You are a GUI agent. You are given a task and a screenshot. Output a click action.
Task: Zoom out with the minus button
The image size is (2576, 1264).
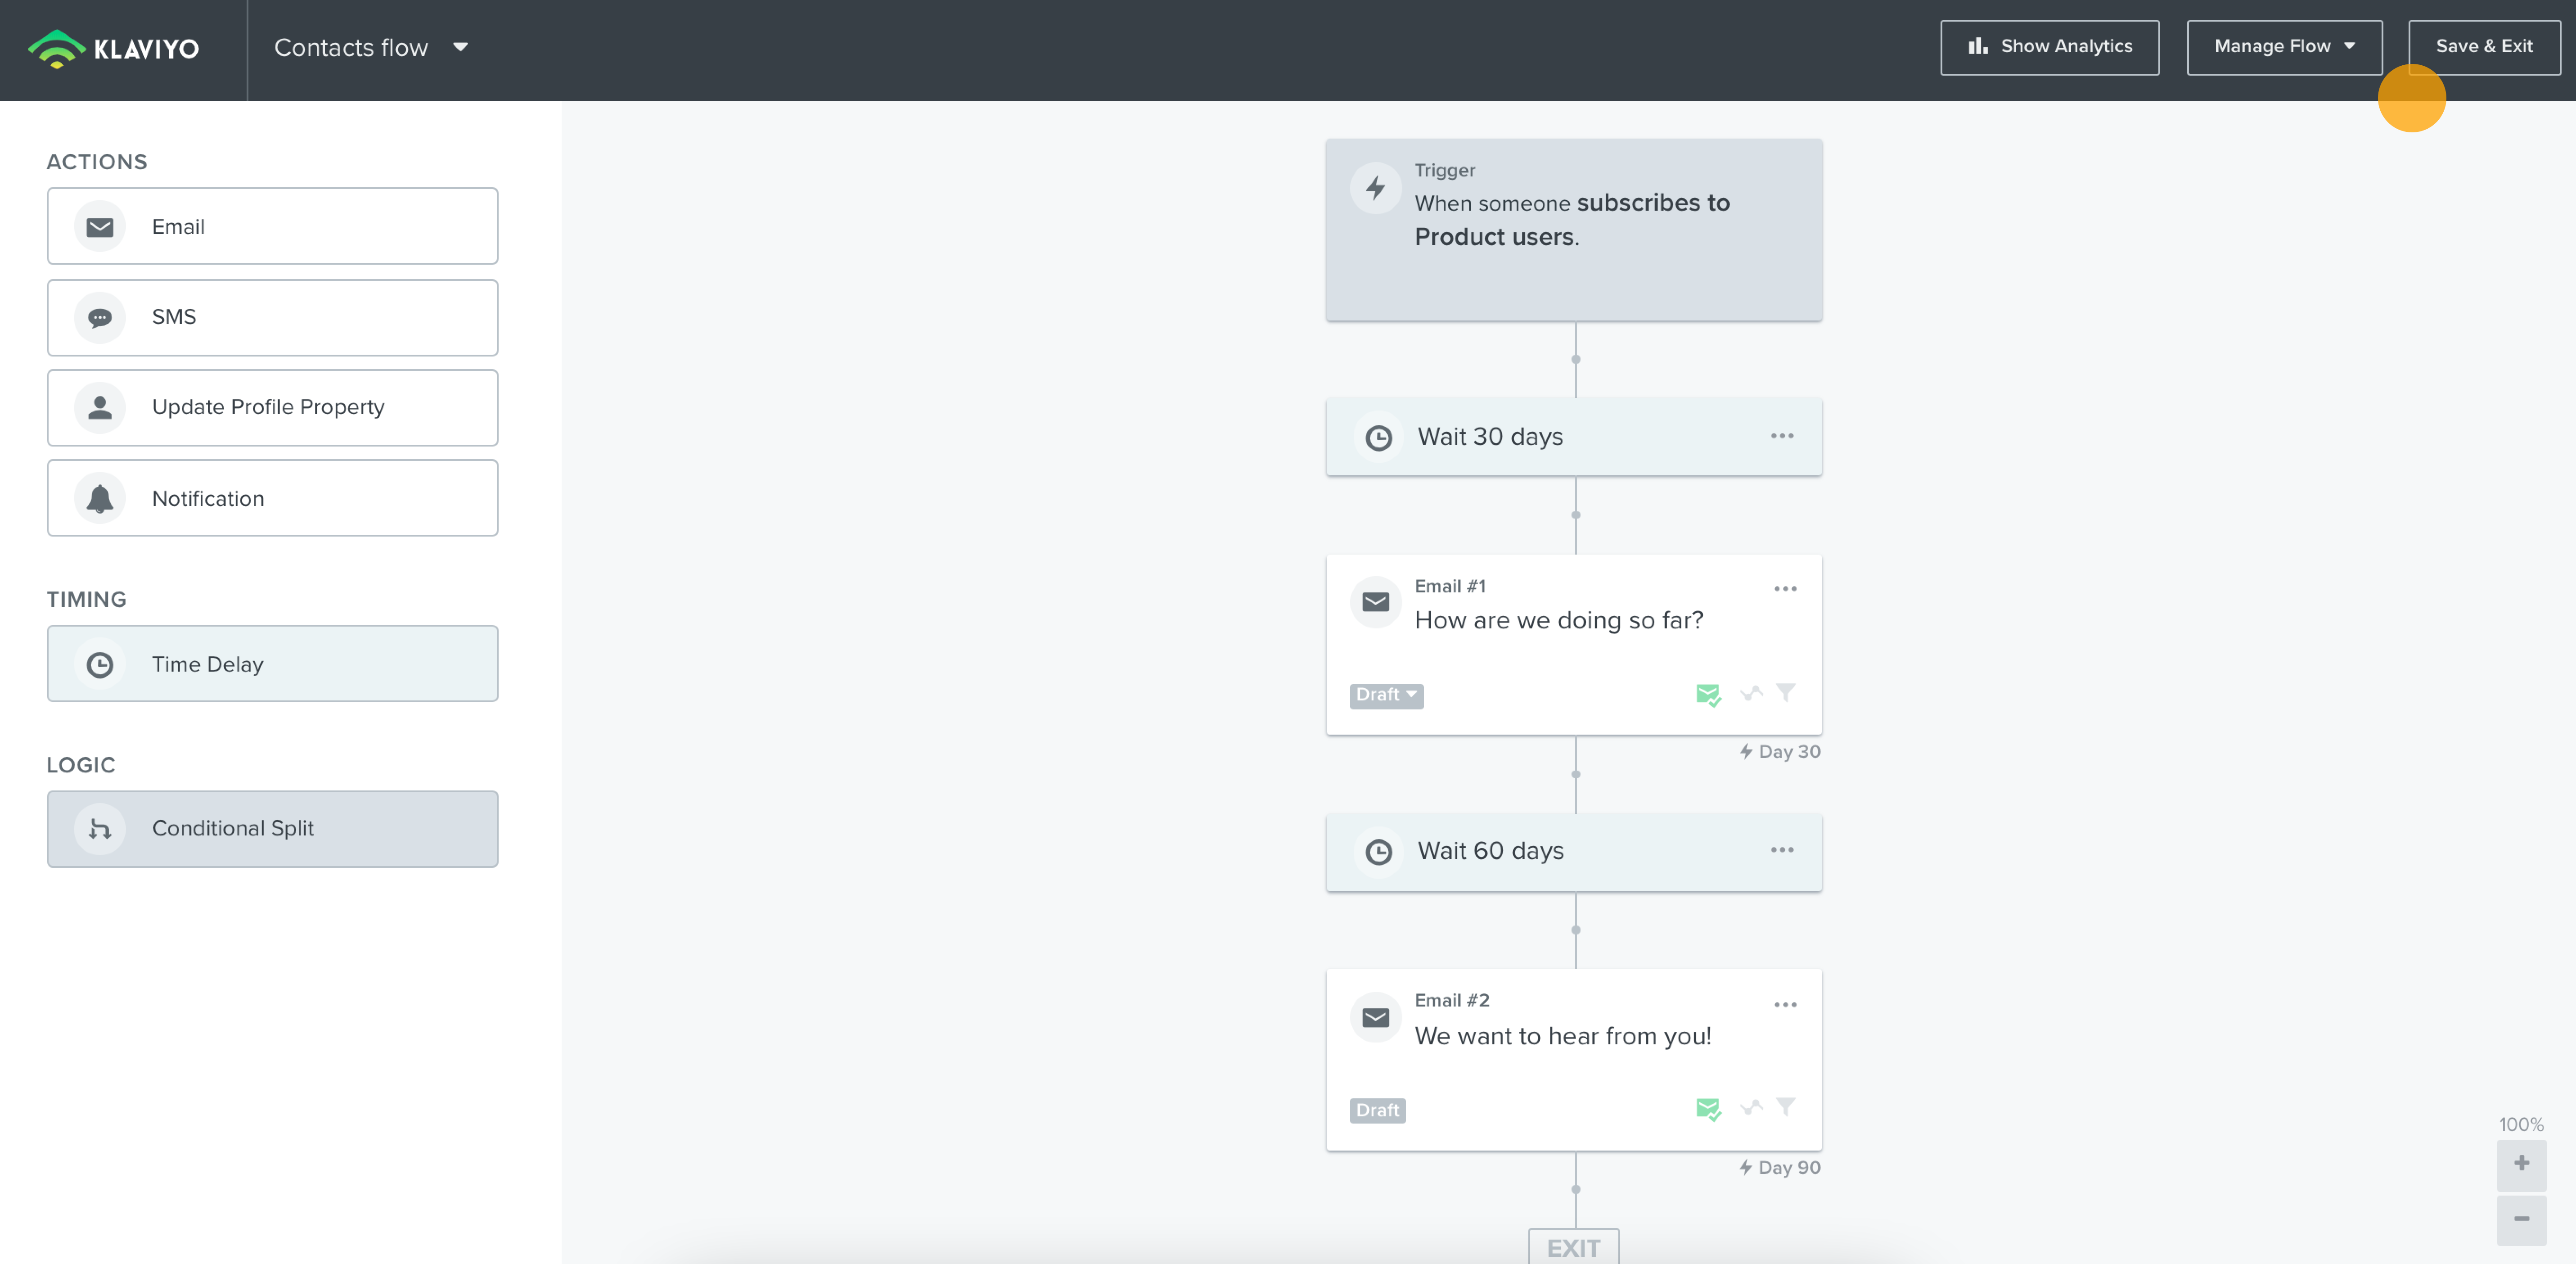click(x=2521, y=1219)
